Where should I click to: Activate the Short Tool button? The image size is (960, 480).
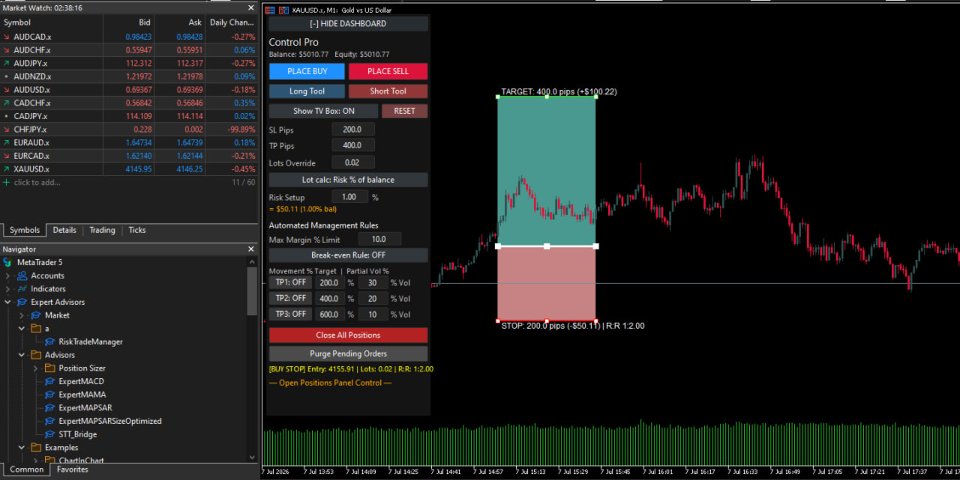(388, 91)
